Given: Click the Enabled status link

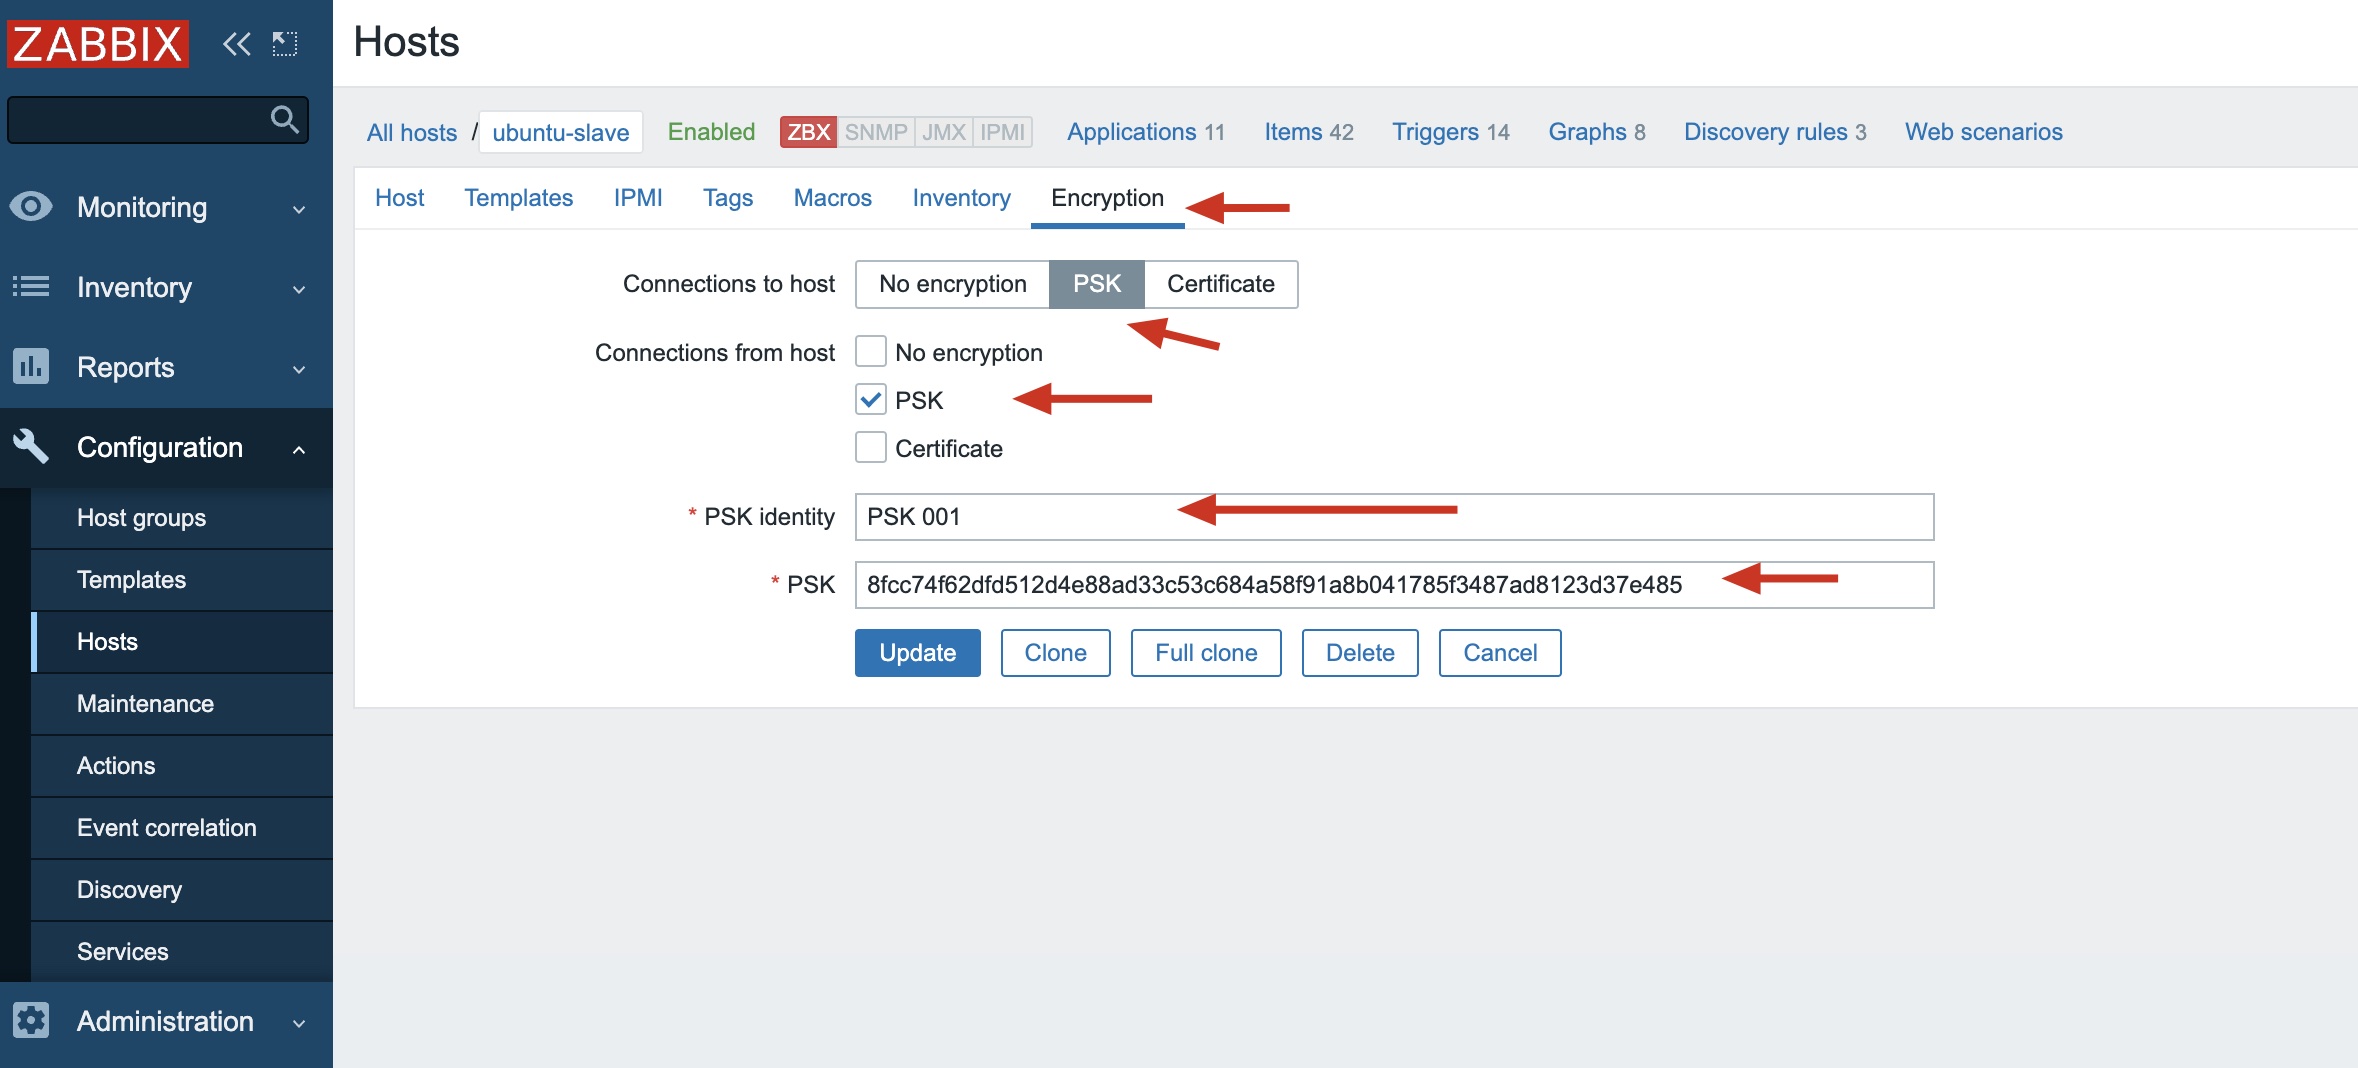Looking at the screenshot, I should pos(711,132).
